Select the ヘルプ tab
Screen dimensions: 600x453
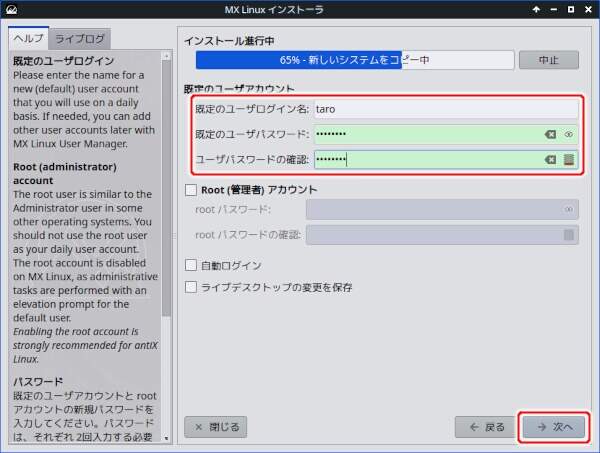(28, 38)
